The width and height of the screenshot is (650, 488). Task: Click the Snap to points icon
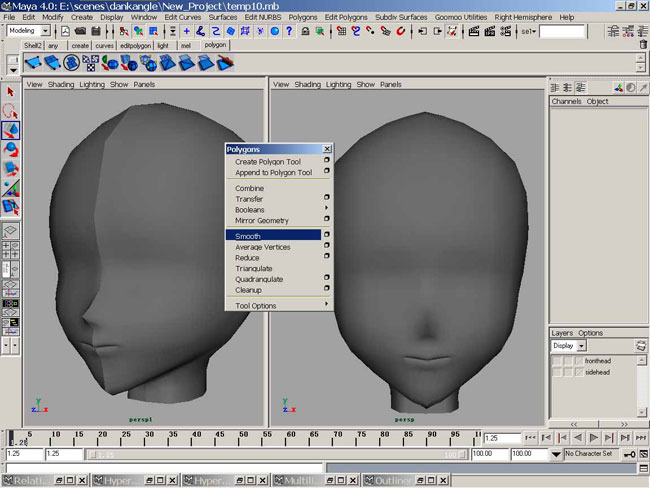point(371,31)
